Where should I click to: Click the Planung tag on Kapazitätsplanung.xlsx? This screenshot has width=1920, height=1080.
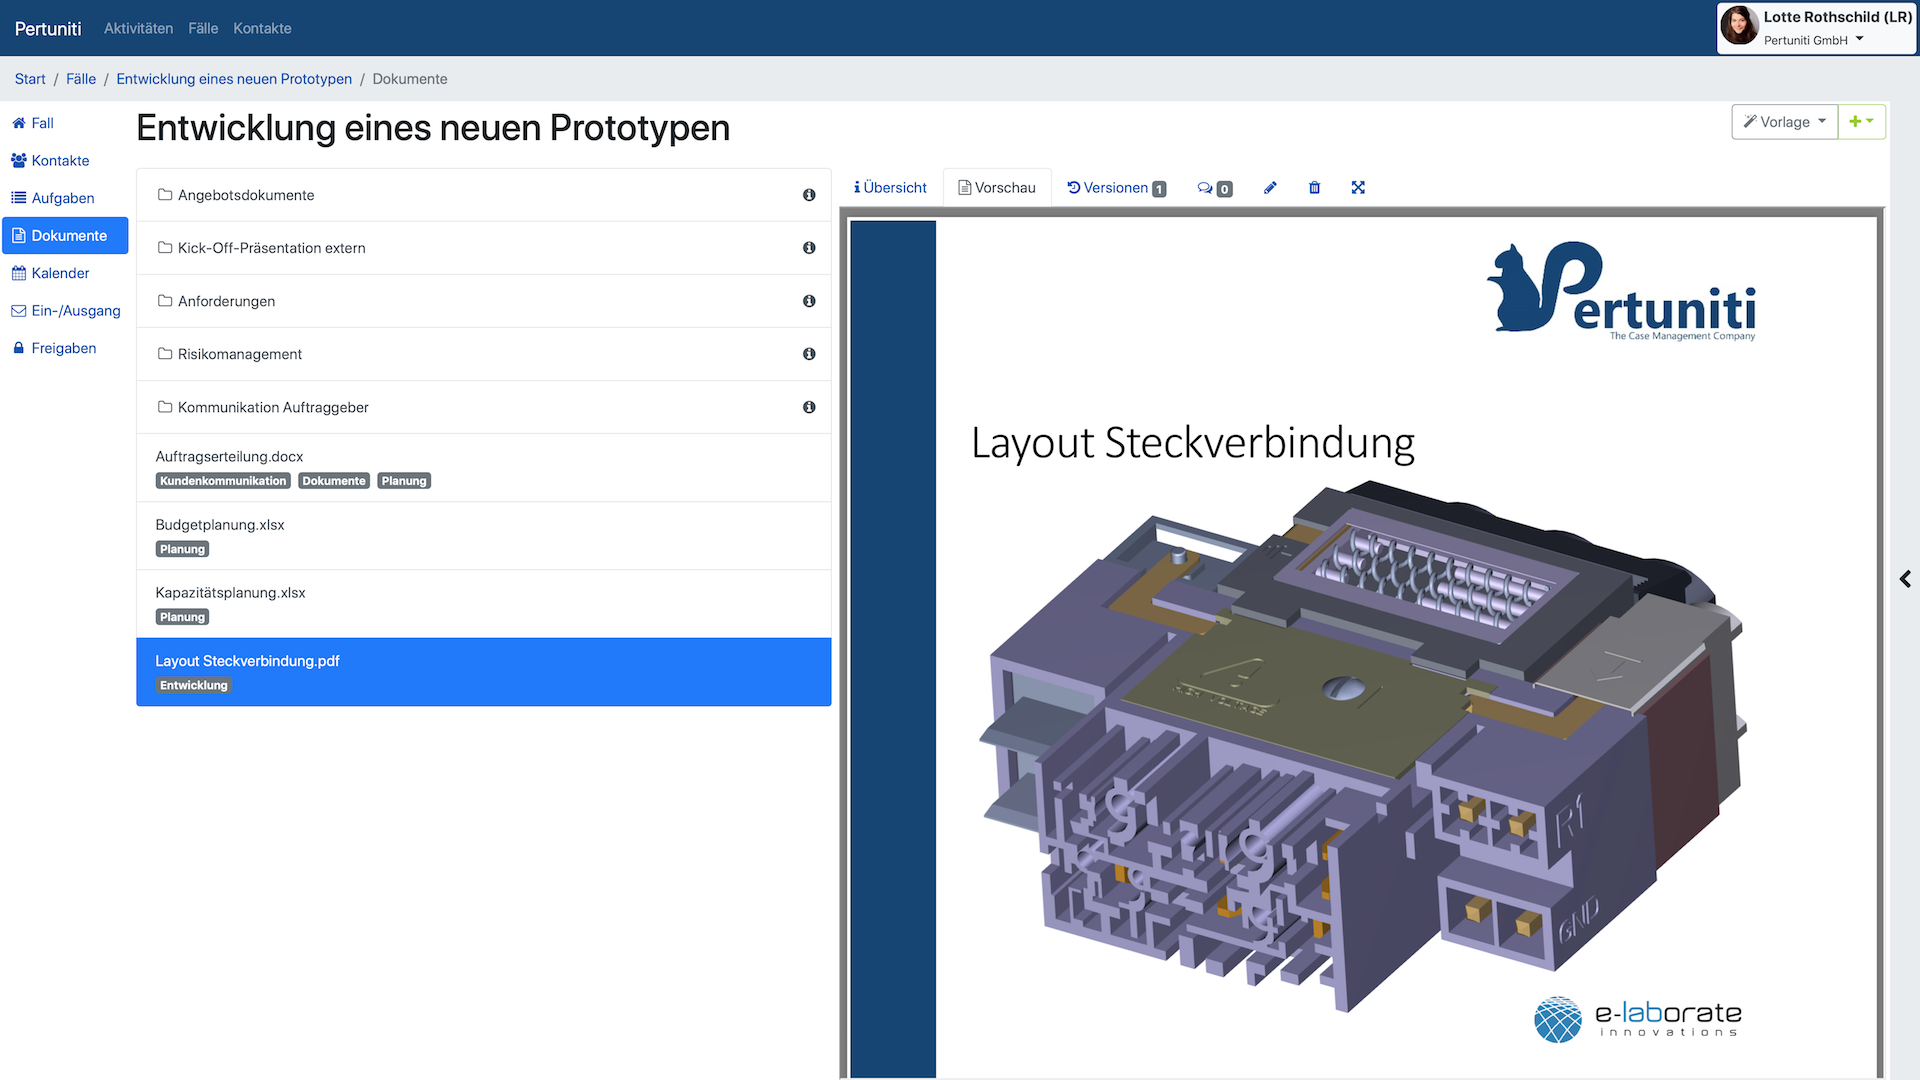click(182, 617)
